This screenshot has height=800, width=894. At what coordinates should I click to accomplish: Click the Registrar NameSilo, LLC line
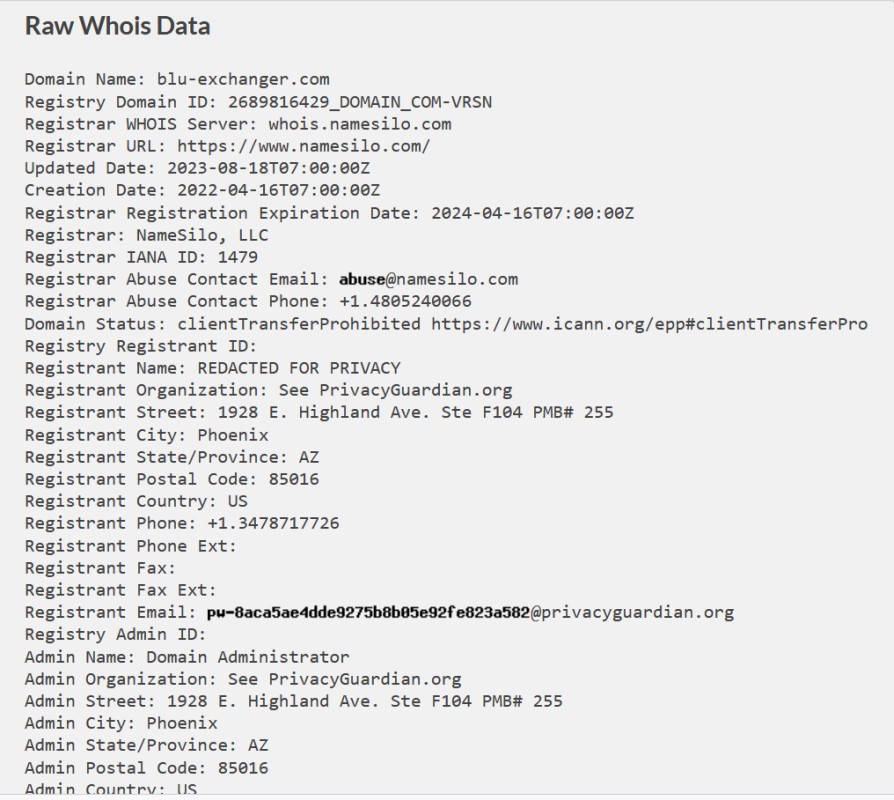(x=147, y=235)
